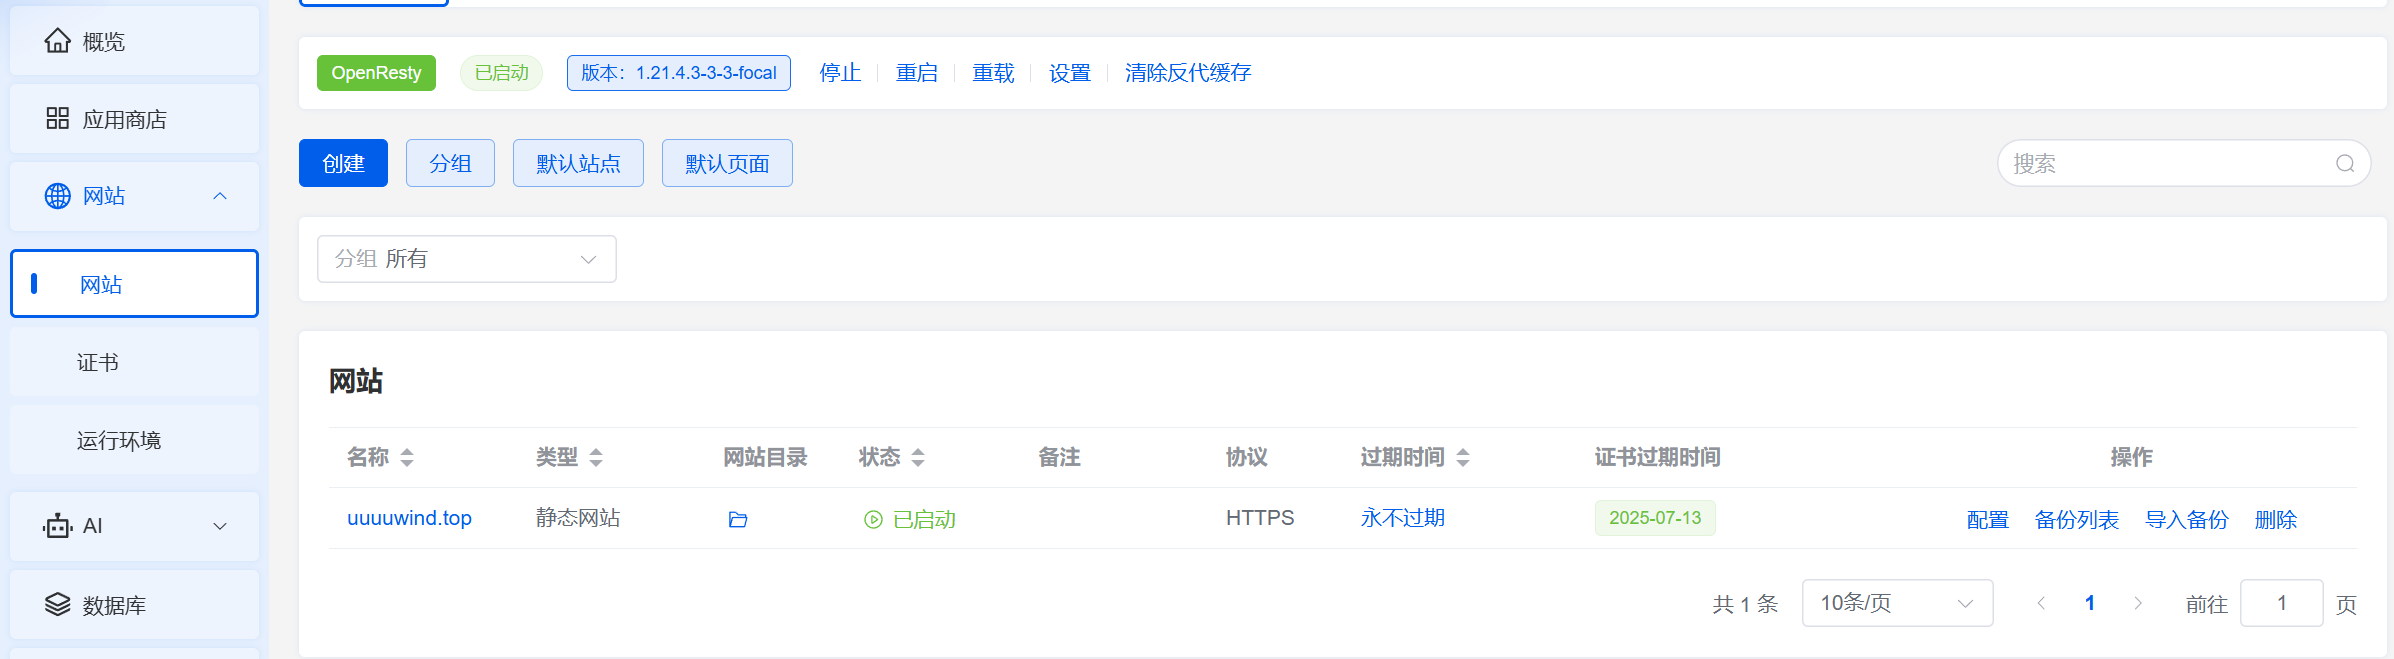Stop OpenResty via the 停止 link
Viewport: 2394px width, 659px height.
click(840, 73)
